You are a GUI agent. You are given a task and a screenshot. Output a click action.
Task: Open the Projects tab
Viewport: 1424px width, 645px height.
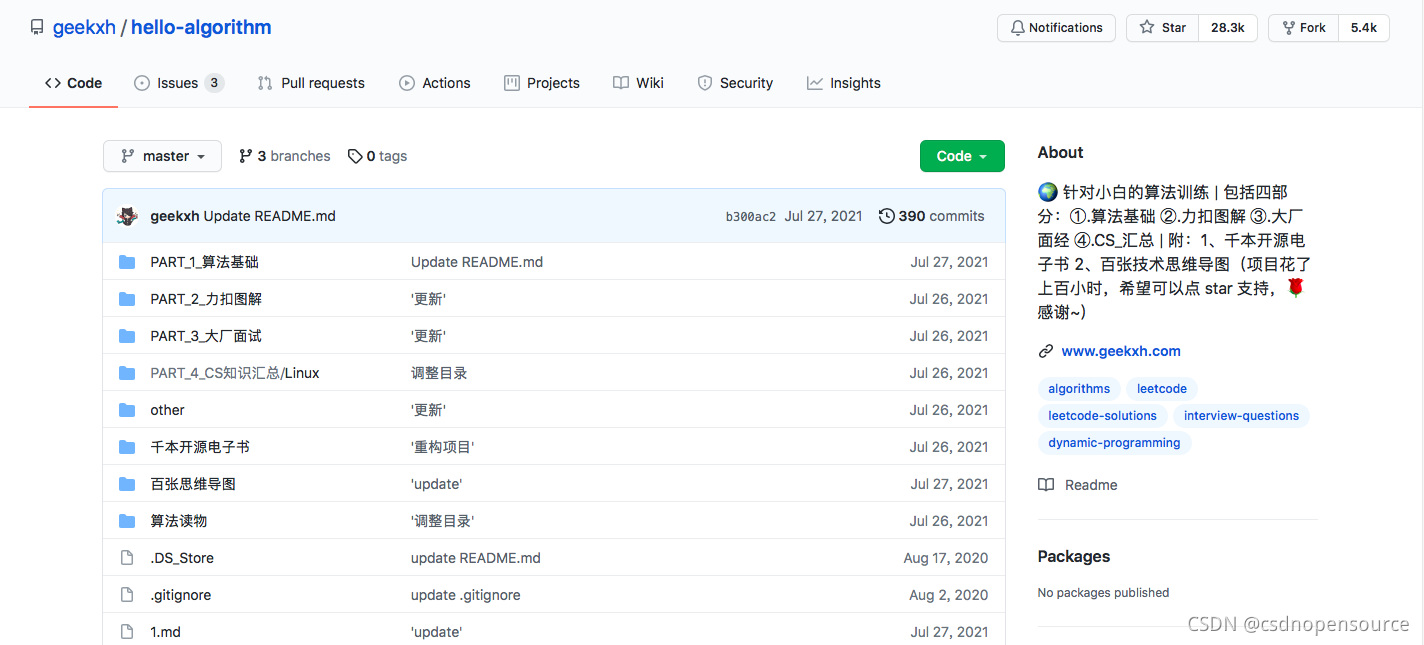pos(542,83)
